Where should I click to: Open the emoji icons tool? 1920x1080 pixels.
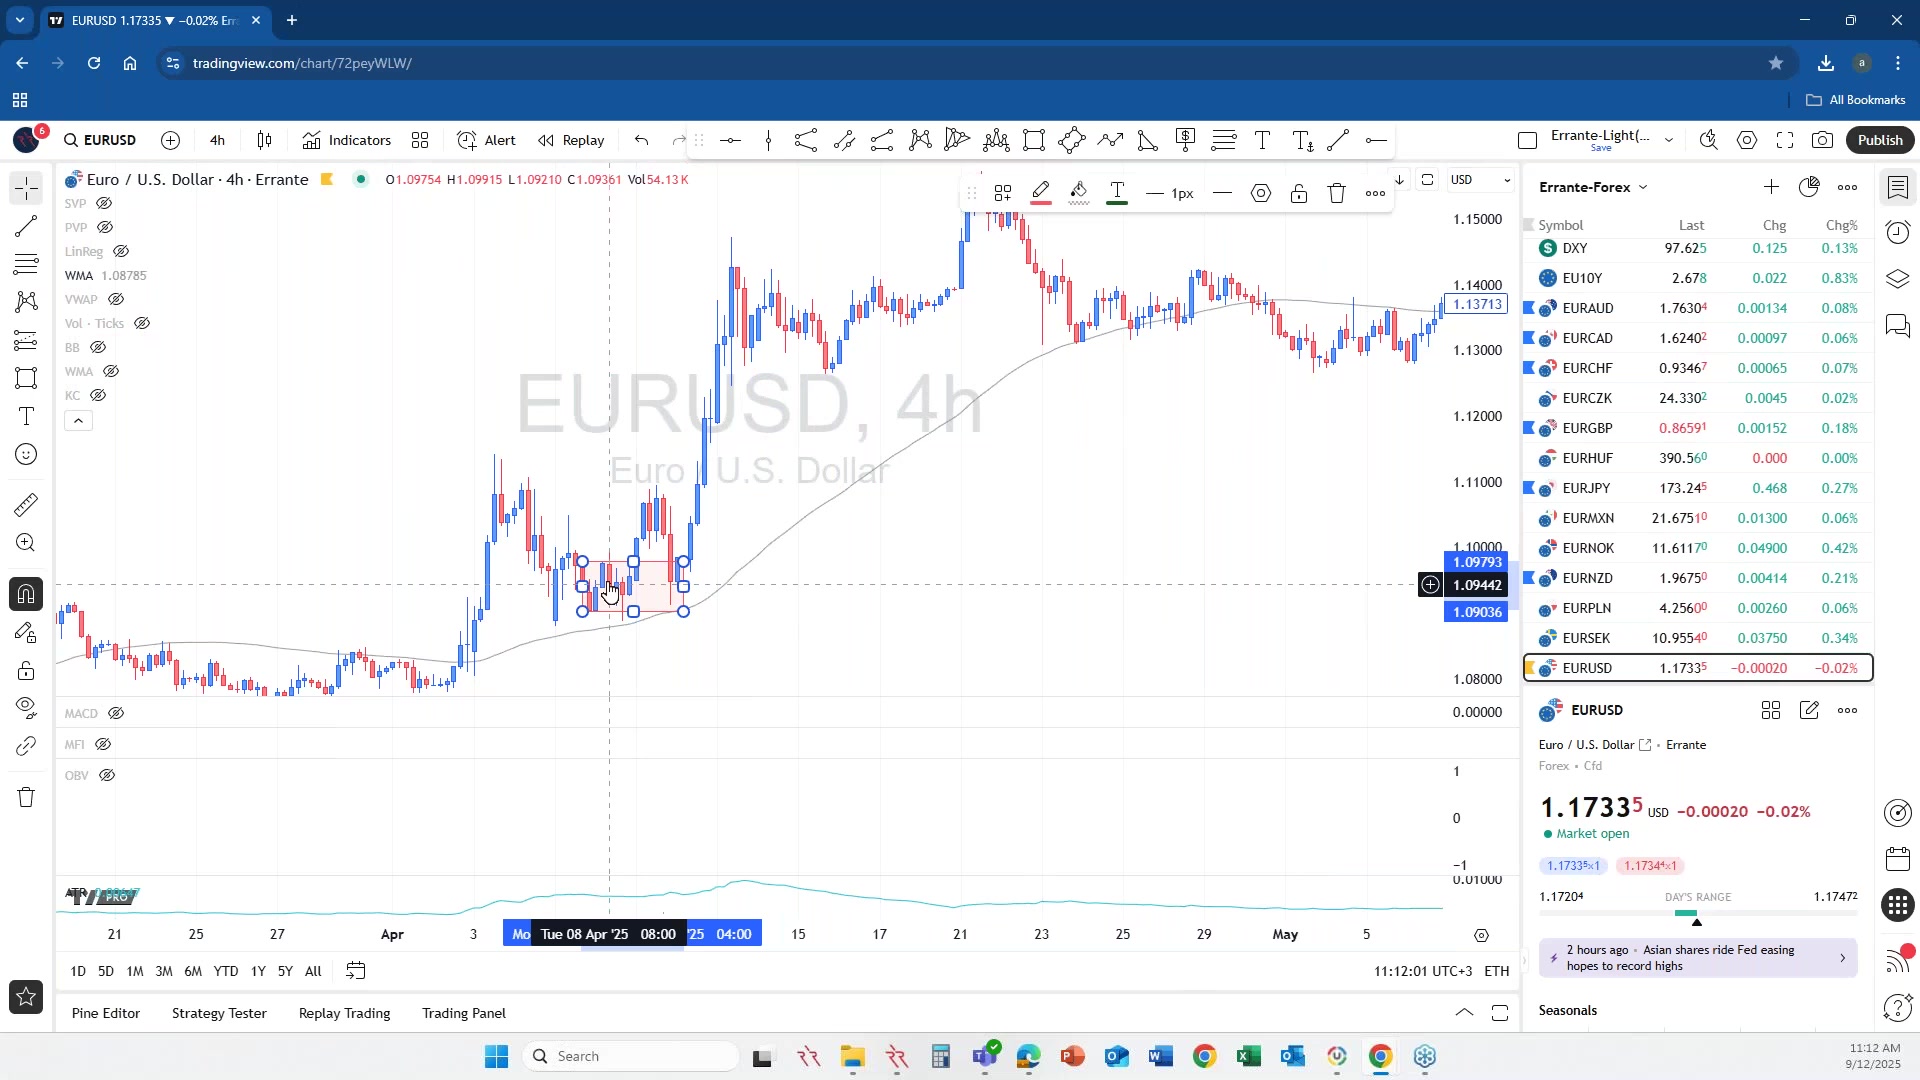[26, 455]
